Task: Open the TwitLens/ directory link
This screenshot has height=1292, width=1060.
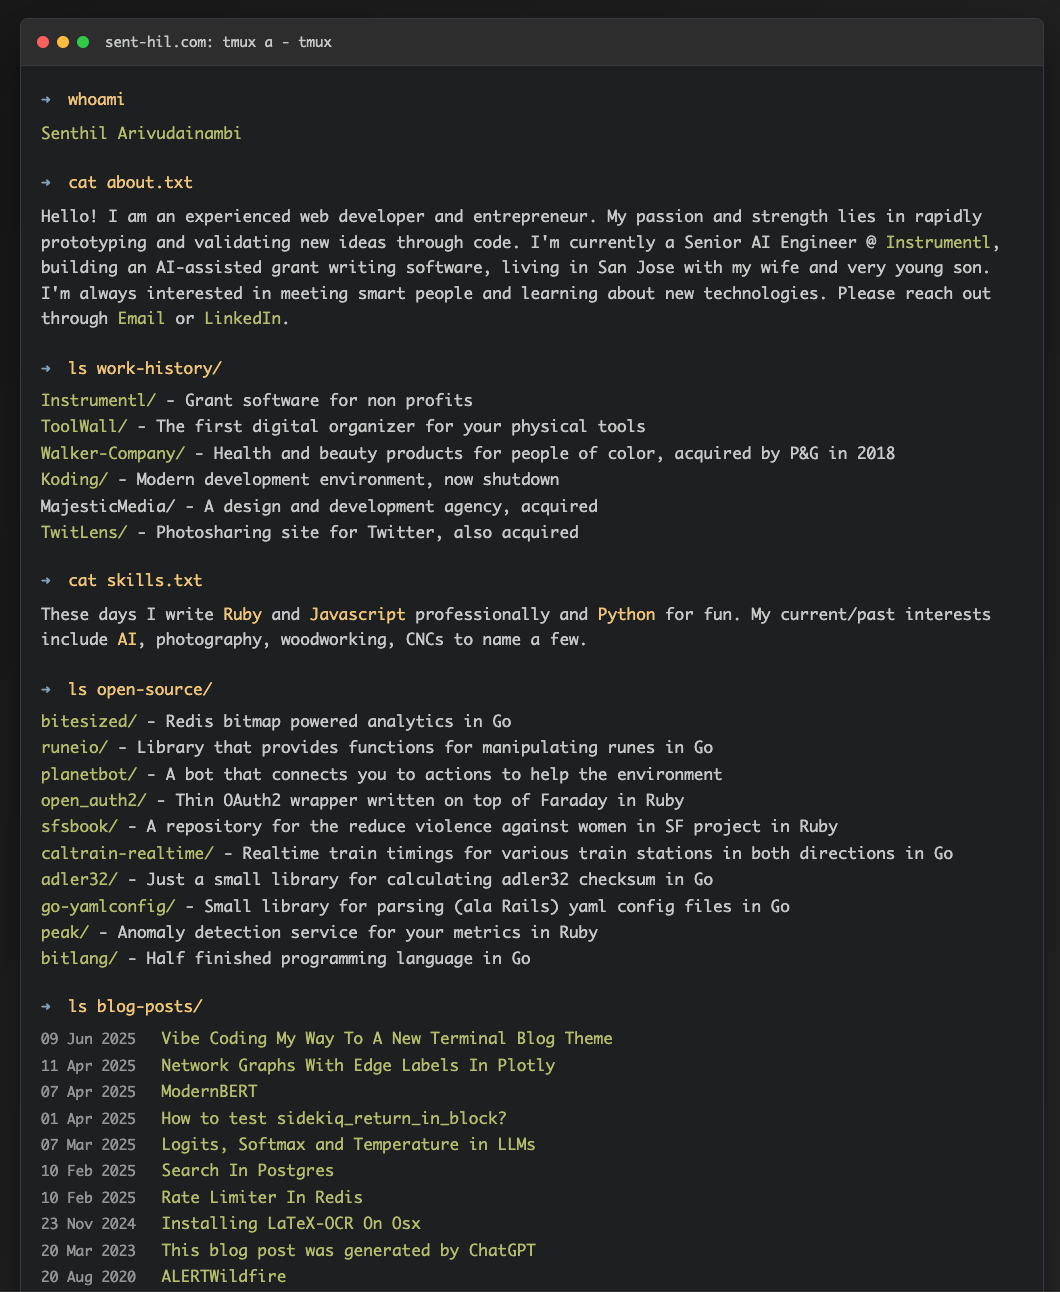Action: 84,532
